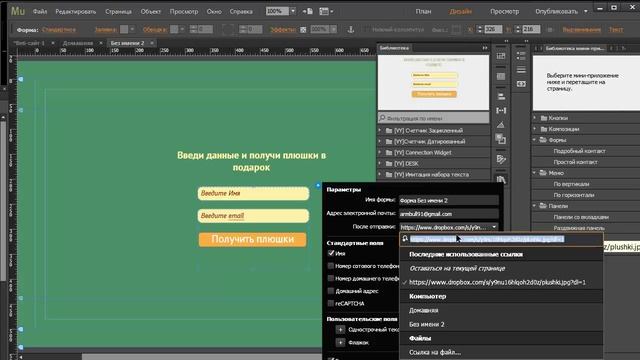Uncheck the Имя standard field checkbox
This screenshot has height=360, width=640.
click(331, 253)
